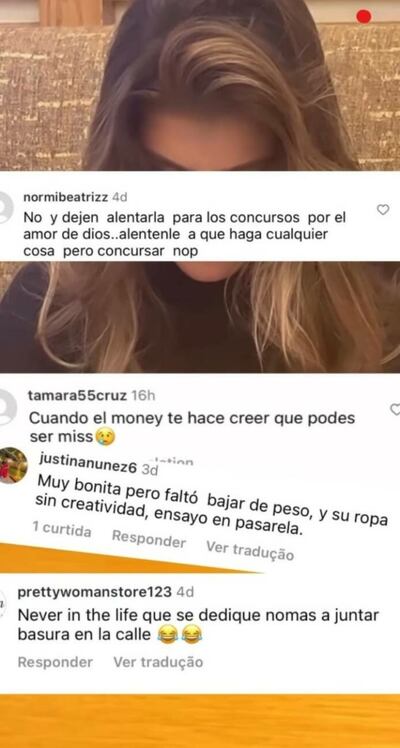Open tamara55cruz username link

[x=78, y=395]
